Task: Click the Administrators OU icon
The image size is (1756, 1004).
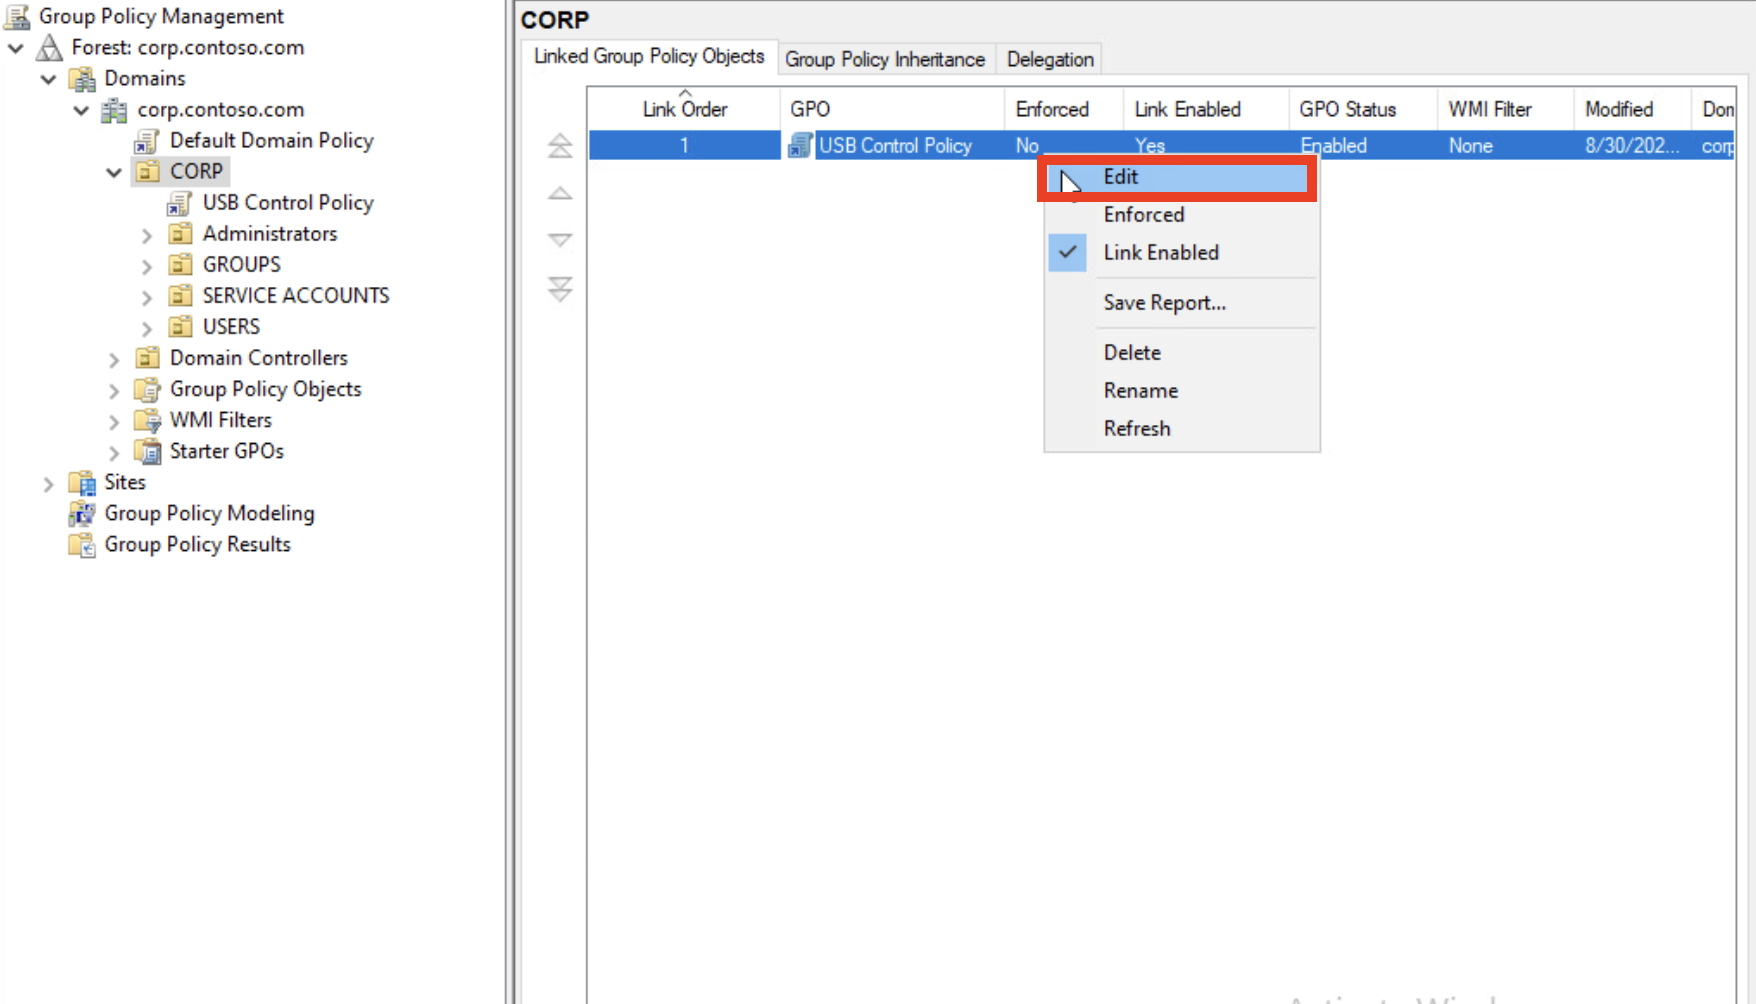Action: tap(181, 234)
